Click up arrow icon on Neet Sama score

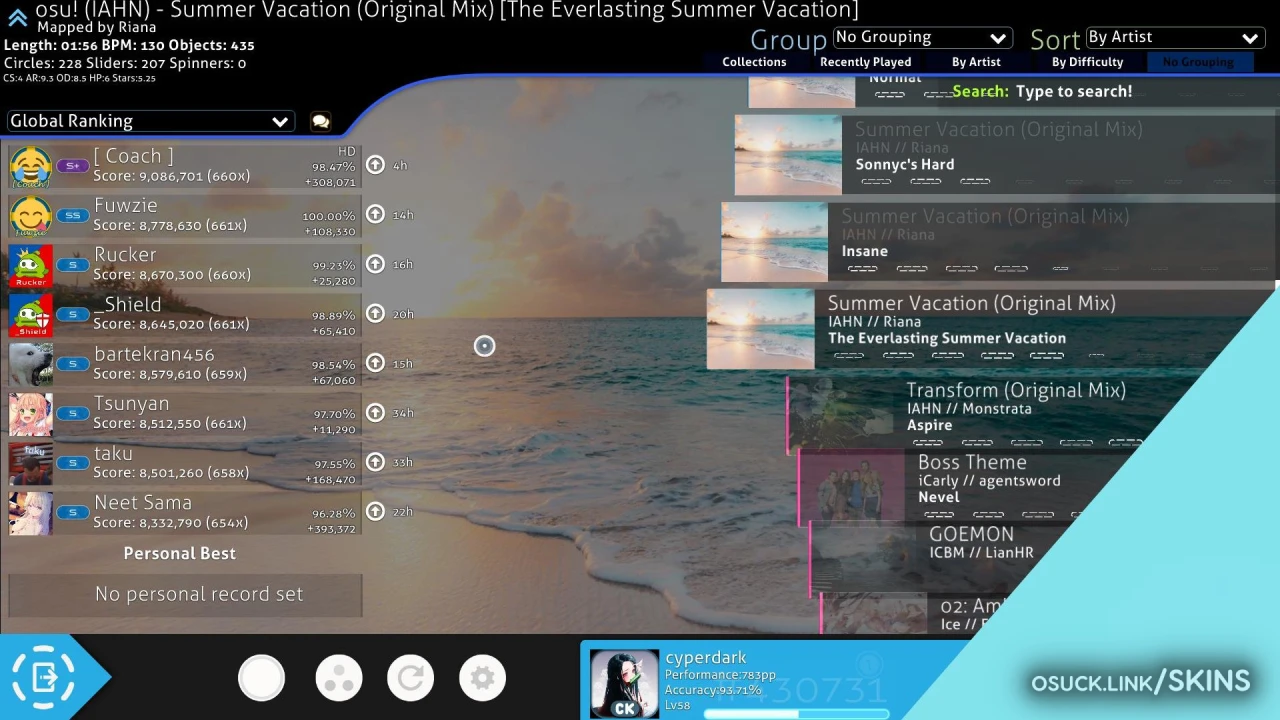pos(375,511)
